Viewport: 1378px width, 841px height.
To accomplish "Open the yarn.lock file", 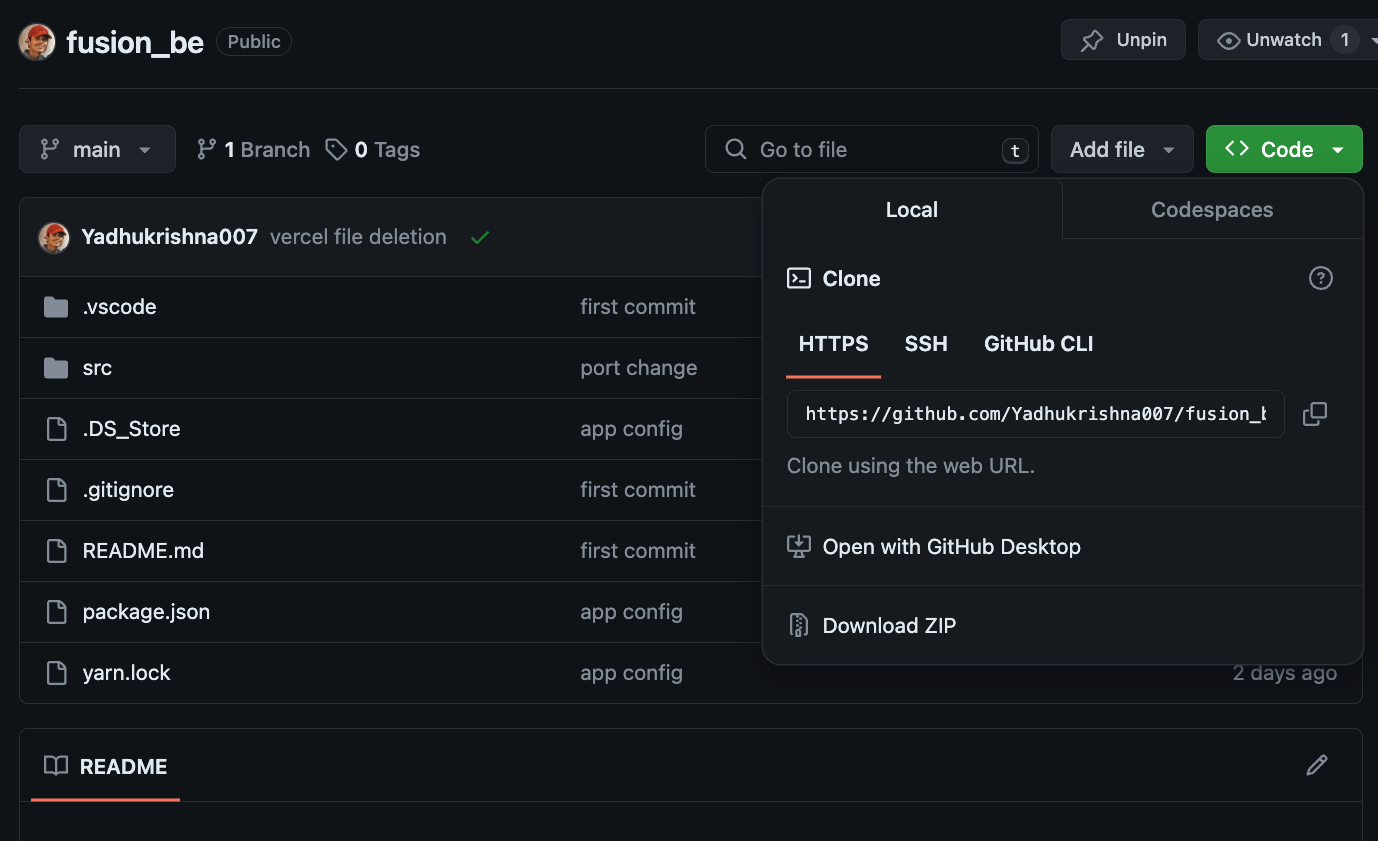I will point(126,673).
